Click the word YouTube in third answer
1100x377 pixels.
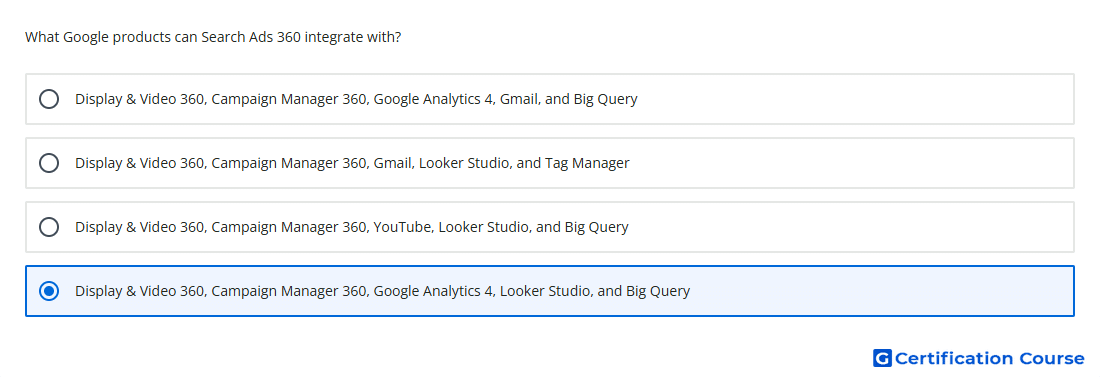pyautogui.click(x=401, y=227)
